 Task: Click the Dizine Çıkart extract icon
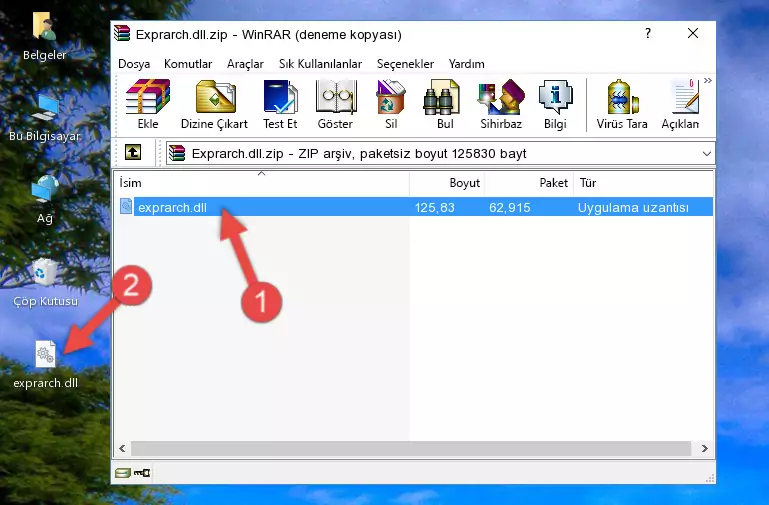pyautogui.click(x=214, y=104)
